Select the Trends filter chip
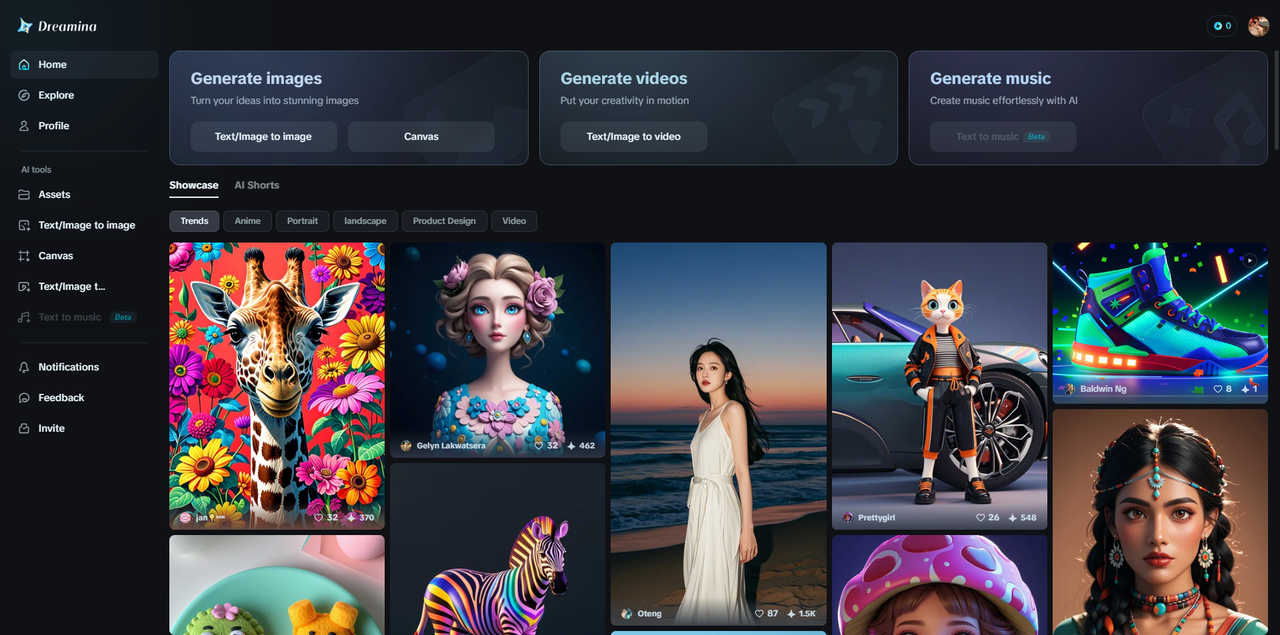 tap(194, 221)
